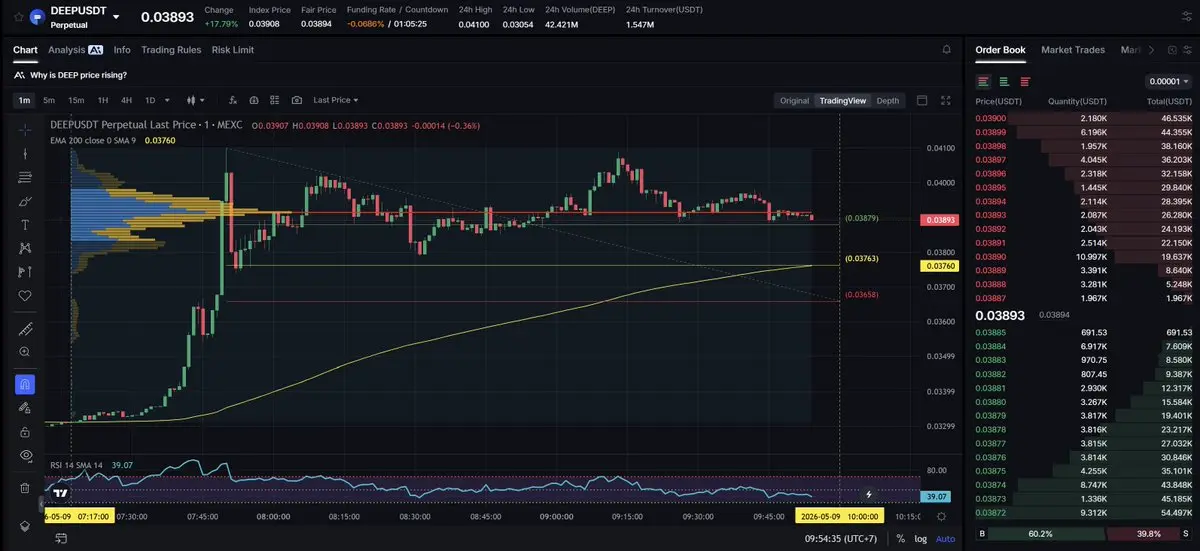Select the patterns drawing tool
The width and height of the screenshot is (1200, 551).
25,248
